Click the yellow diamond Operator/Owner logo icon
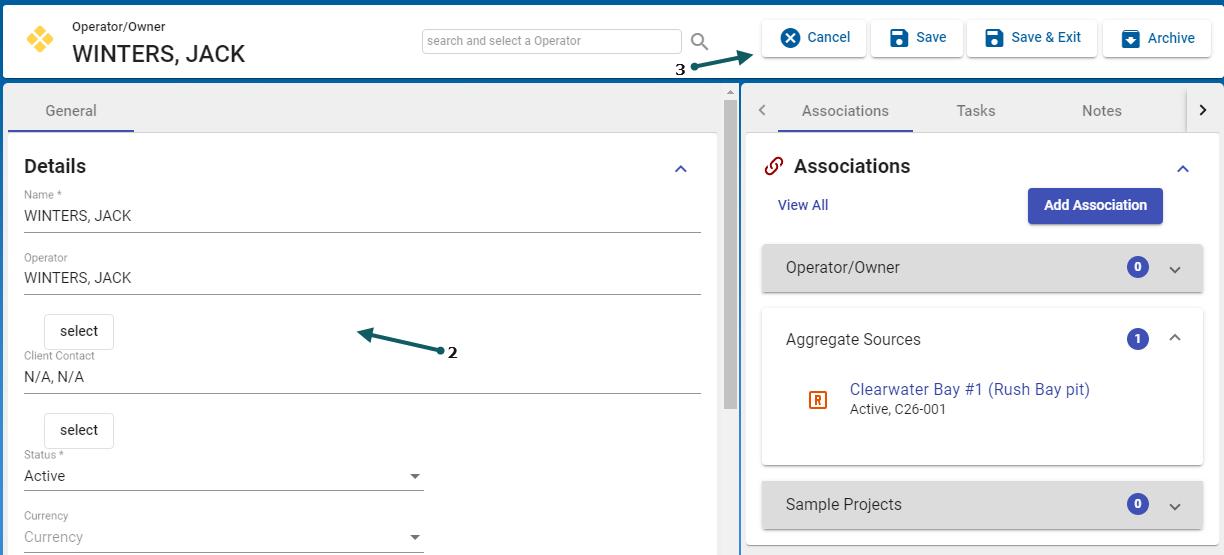This screenshot has width=1224, height=555. [40, 39]
